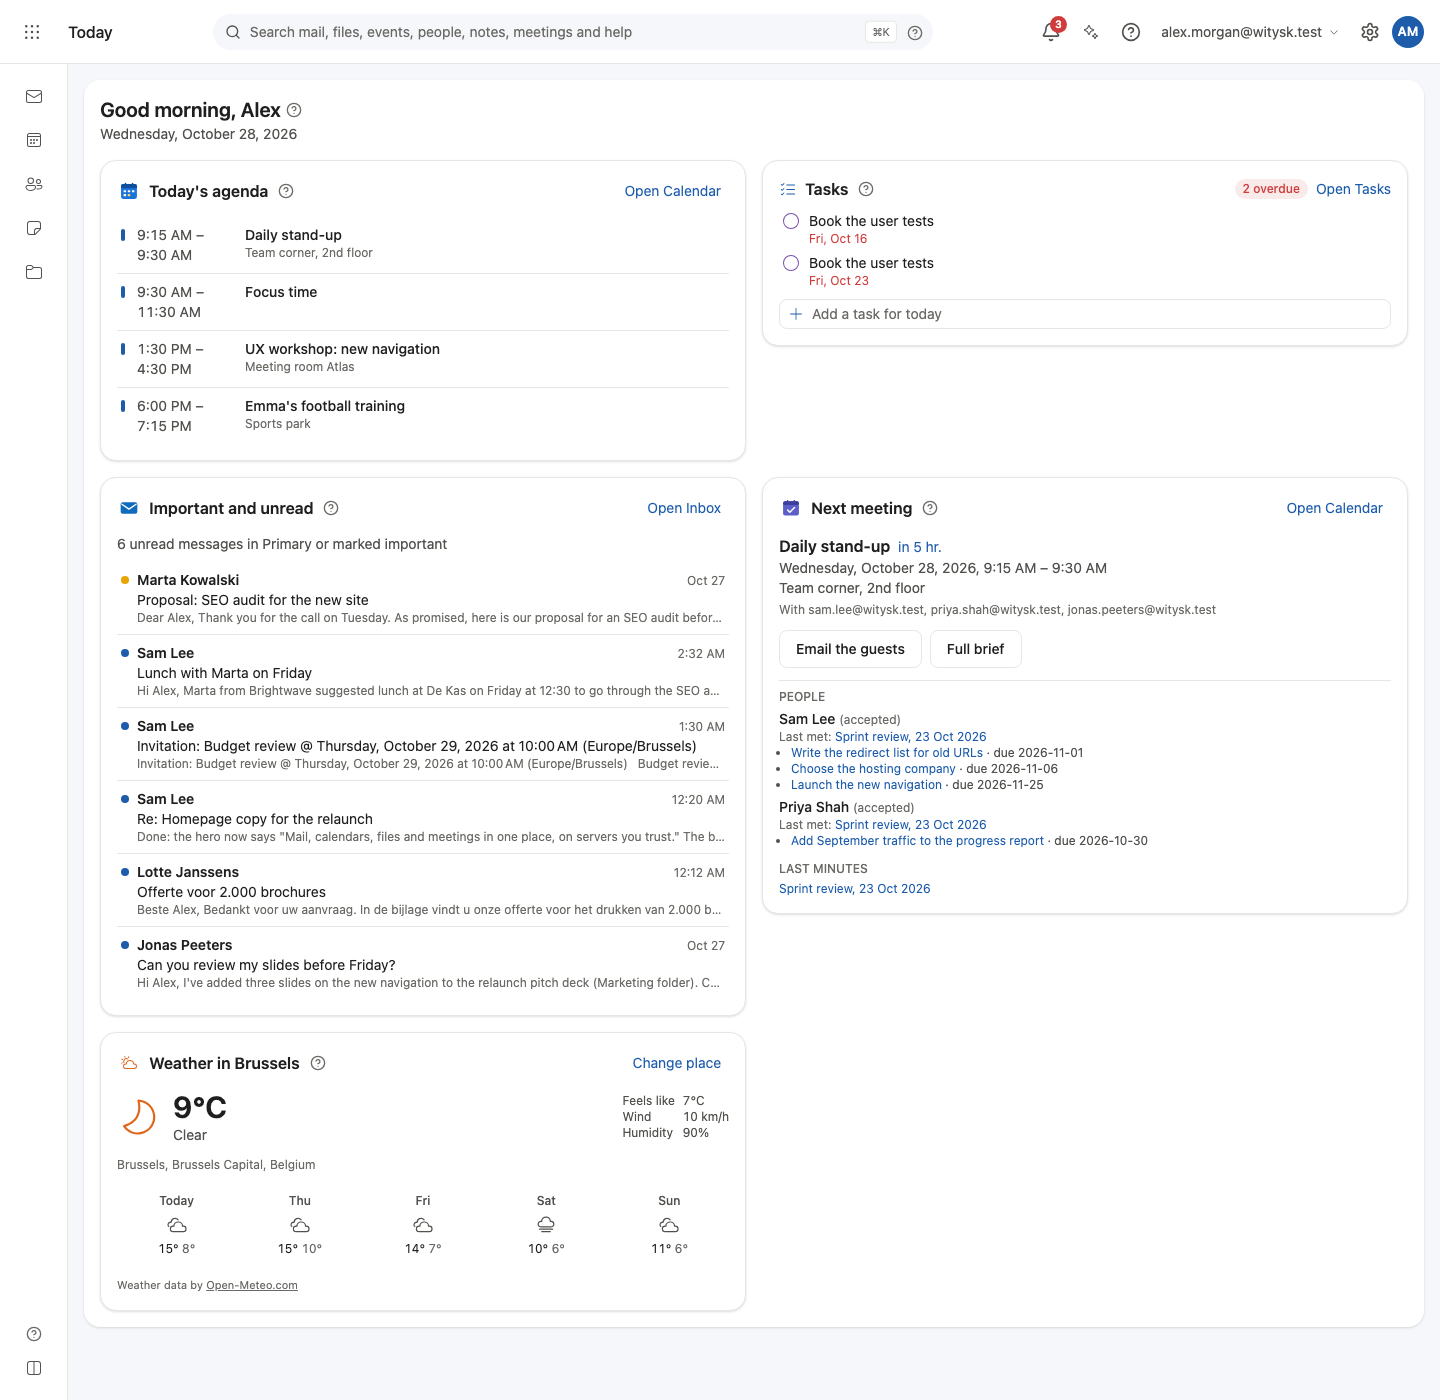Open Choose the hosting company task link

(x=873, y=769)
